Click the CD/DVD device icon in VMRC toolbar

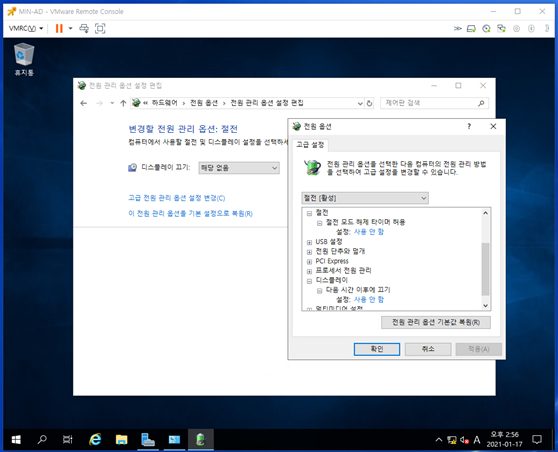(486, 28)
